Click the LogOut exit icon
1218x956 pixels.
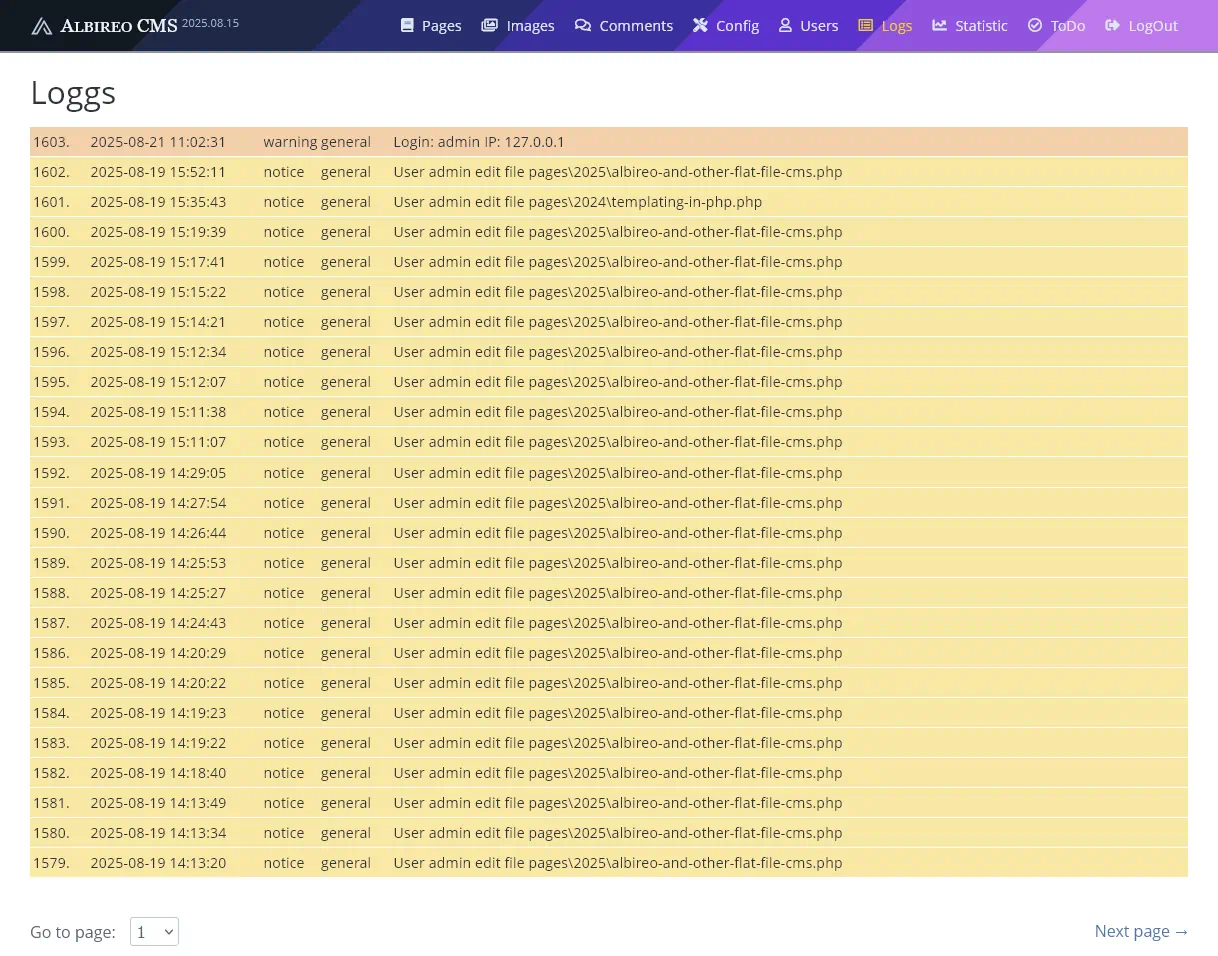tap(1113, 26)
